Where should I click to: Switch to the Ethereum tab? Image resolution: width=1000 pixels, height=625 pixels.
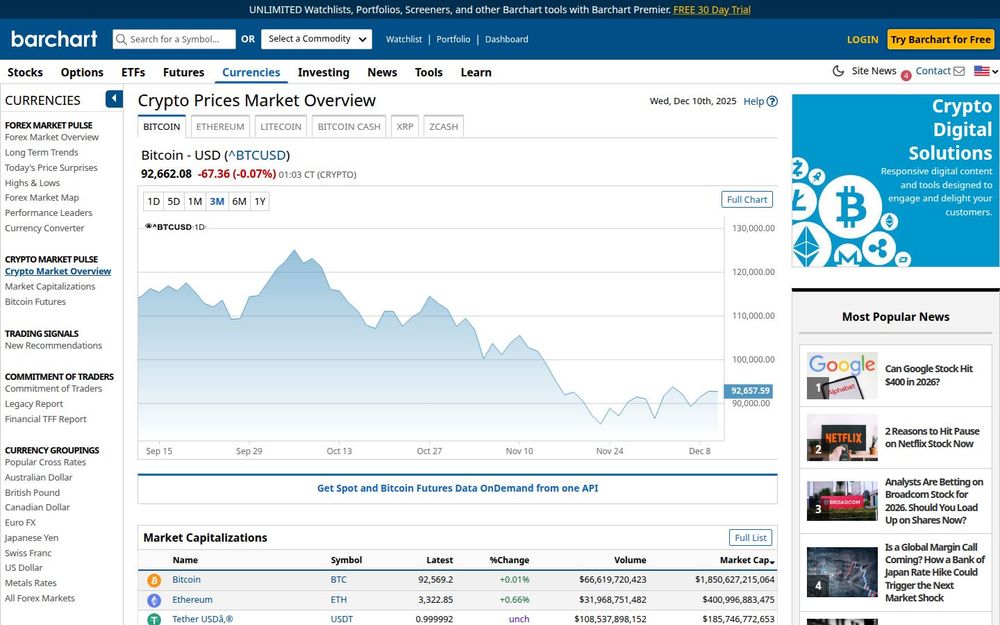tap(220, 126)
